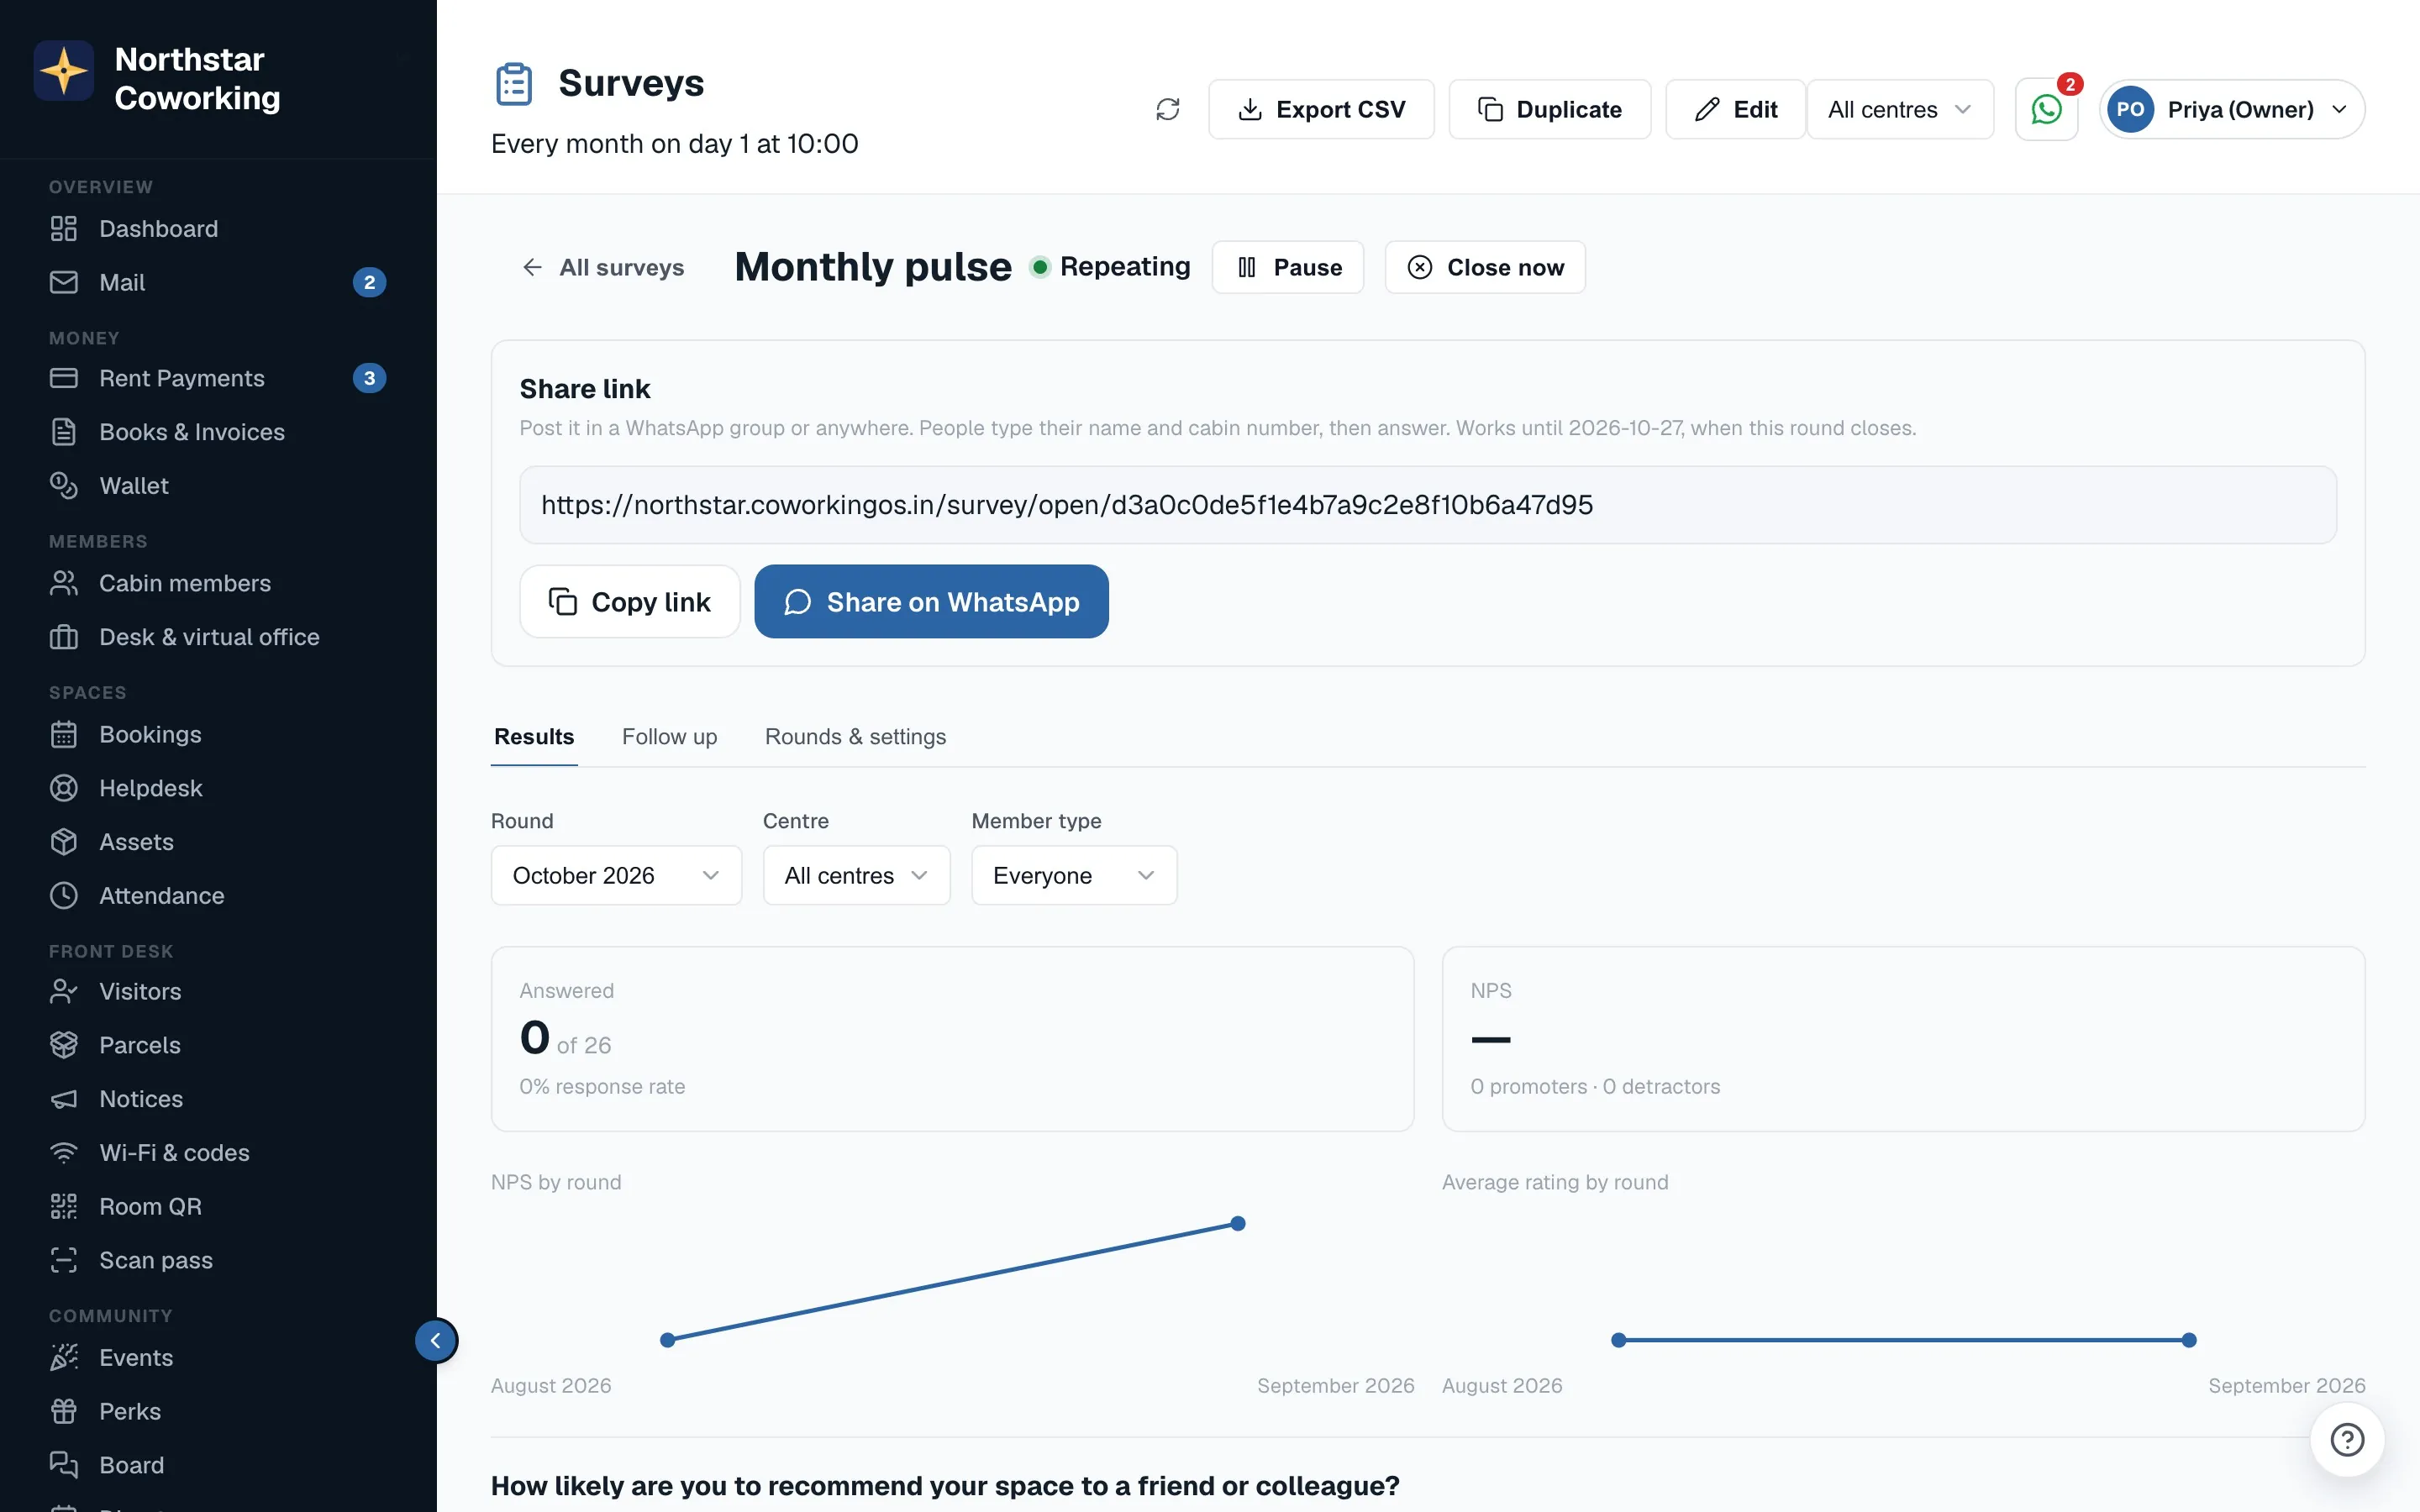Click the Surveys clipboard icon in header
2420x1512 pixels.
tap(514, 83)
